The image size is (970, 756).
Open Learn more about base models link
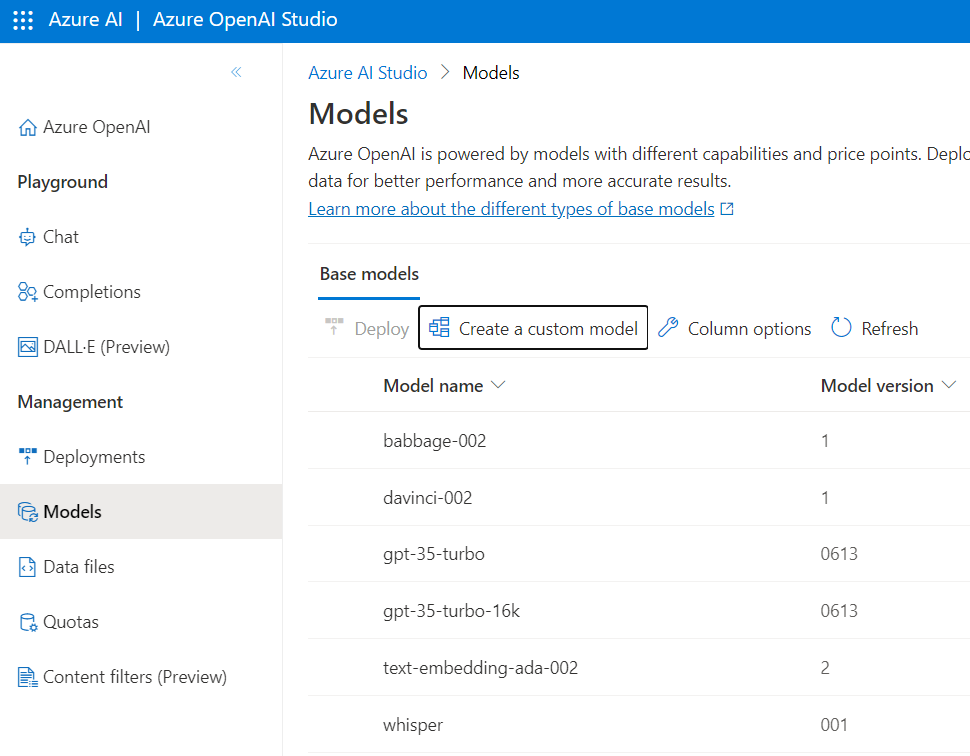tap(511, 209)
